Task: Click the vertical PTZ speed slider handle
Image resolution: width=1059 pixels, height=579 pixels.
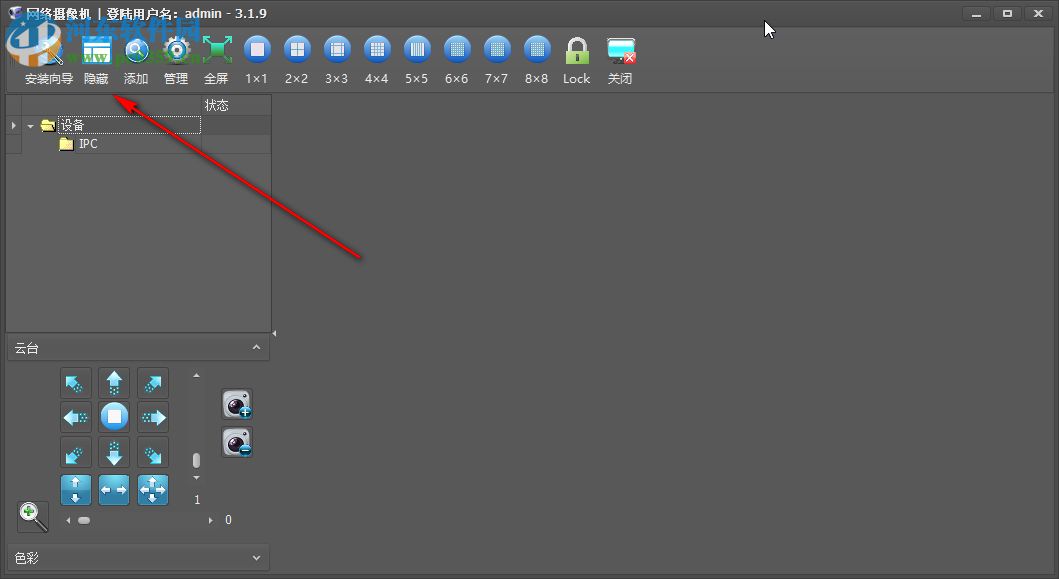Action: click(197, 460)
